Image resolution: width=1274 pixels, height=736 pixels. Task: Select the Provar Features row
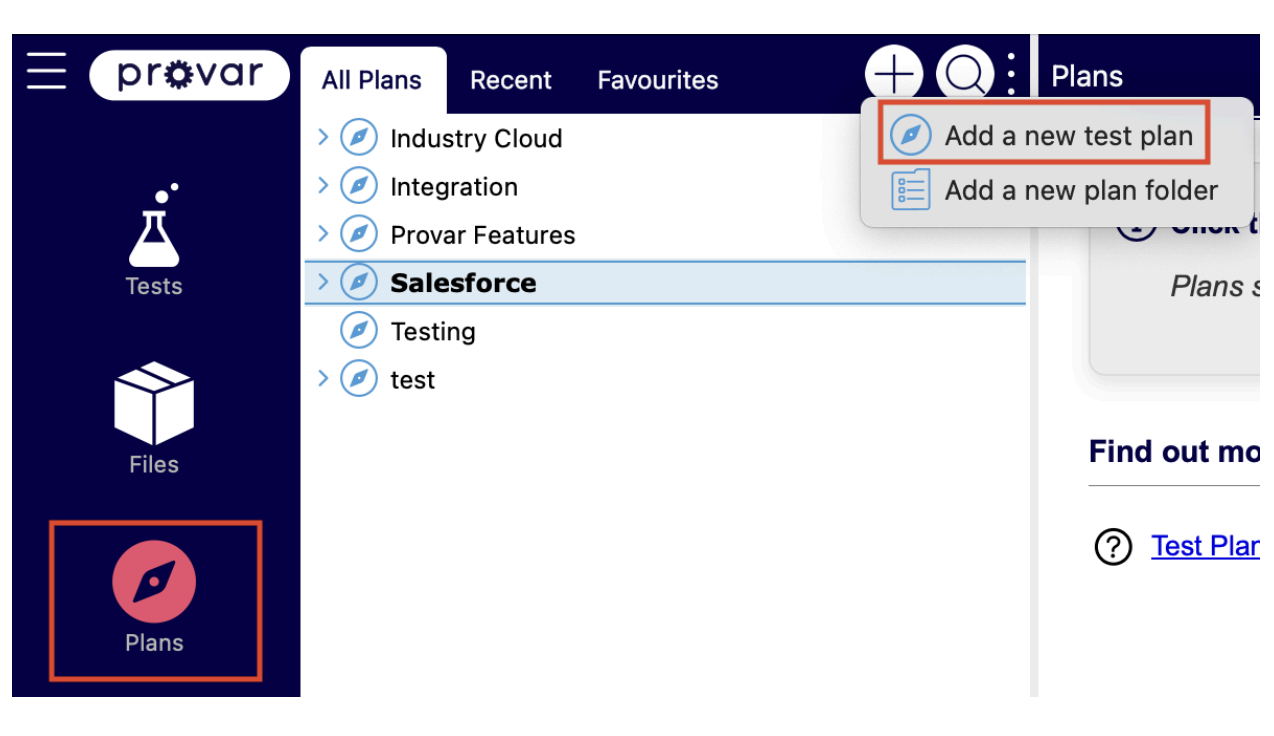pos(665,235)
